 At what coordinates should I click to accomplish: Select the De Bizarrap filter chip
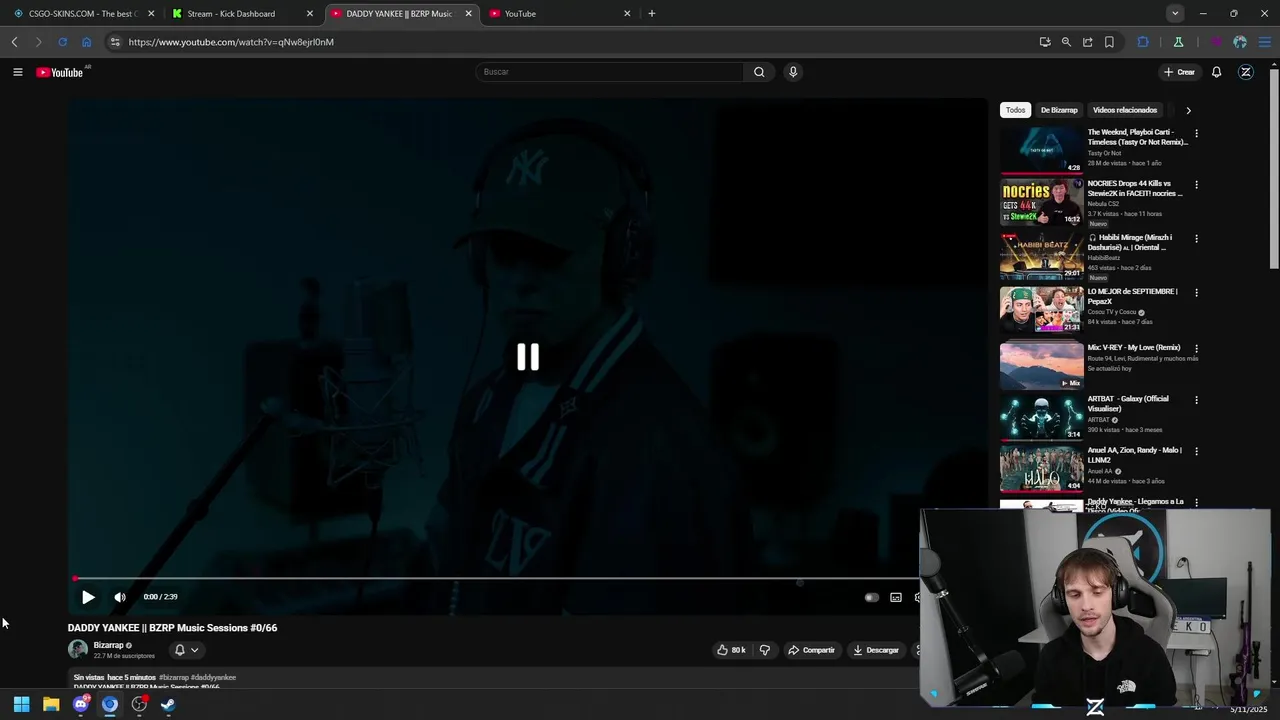click(x=1059, y=110)
